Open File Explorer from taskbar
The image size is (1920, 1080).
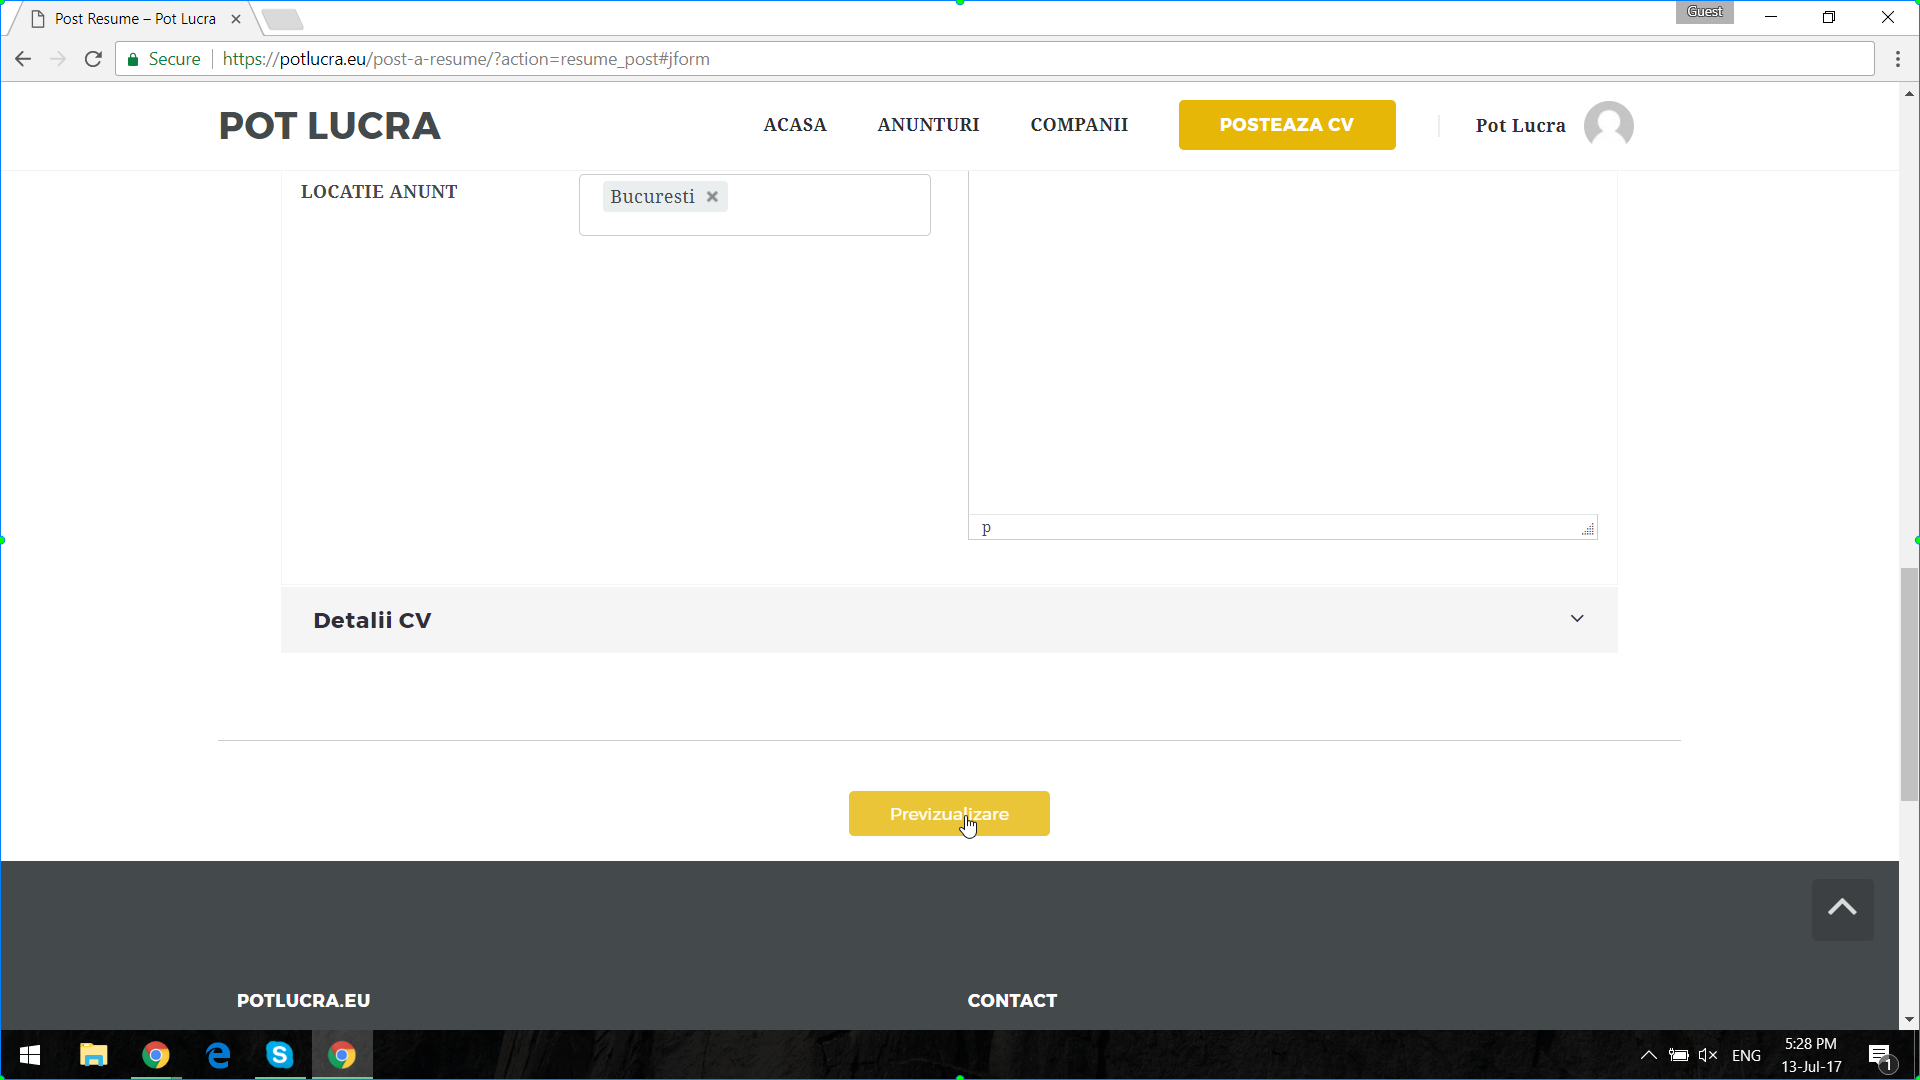pos(94,1055)
